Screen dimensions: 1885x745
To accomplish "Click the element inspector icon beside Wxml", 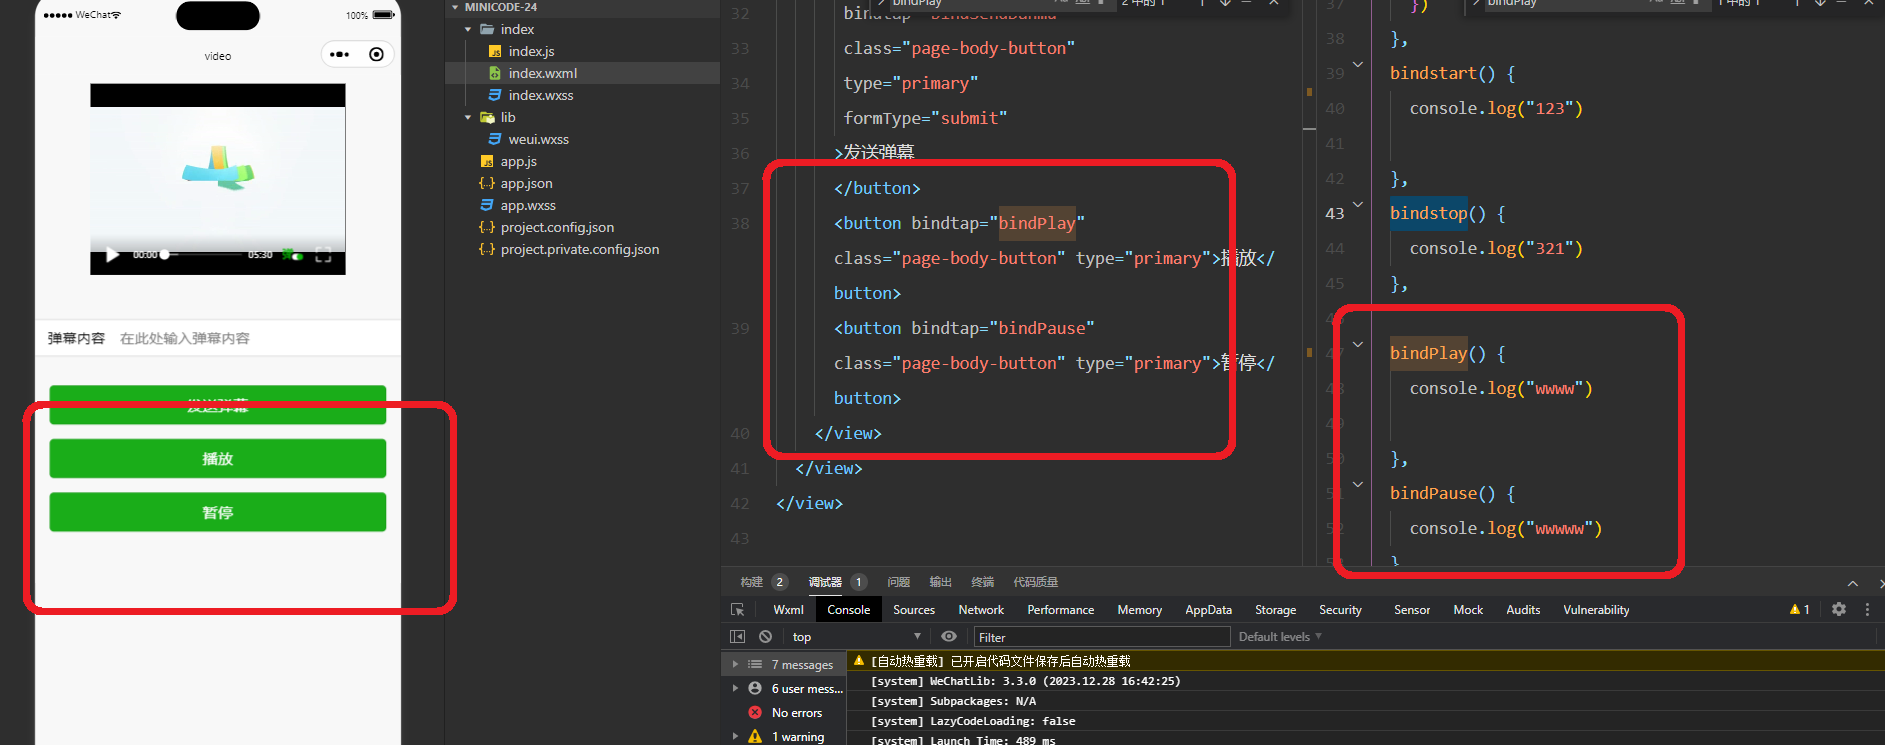I will (738, 610).
